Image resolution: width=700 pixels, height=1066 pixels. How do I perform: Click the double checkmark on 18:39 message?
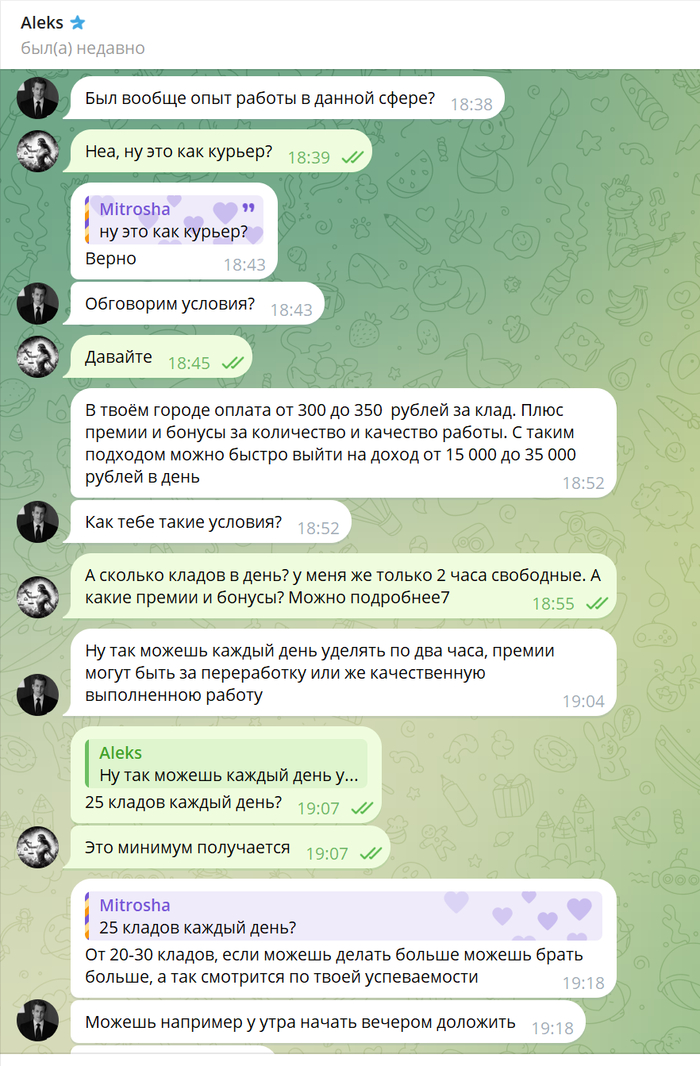click(x=352, y=158)
